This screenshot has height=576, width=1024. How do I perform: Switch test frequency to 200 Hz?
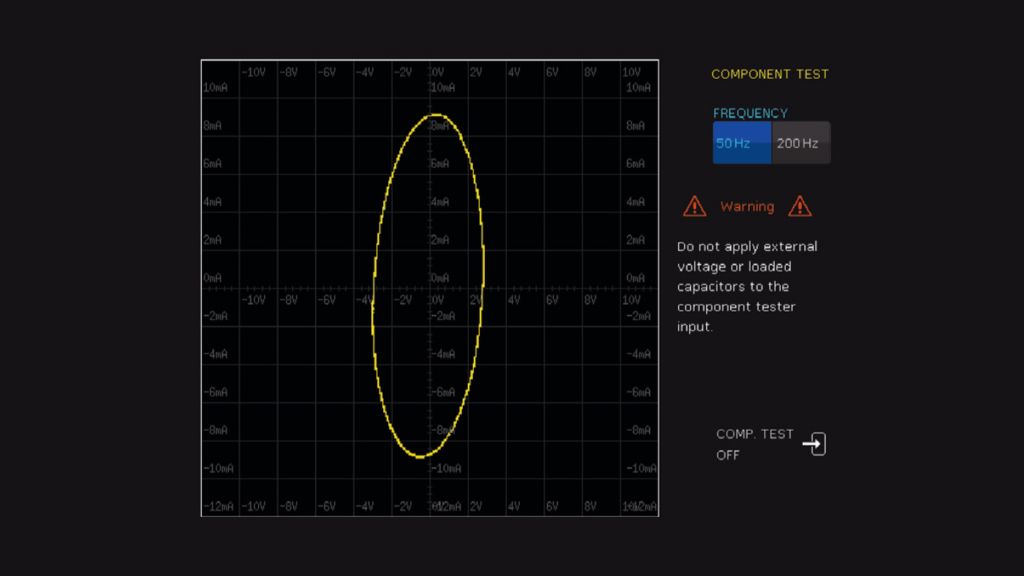800,143
